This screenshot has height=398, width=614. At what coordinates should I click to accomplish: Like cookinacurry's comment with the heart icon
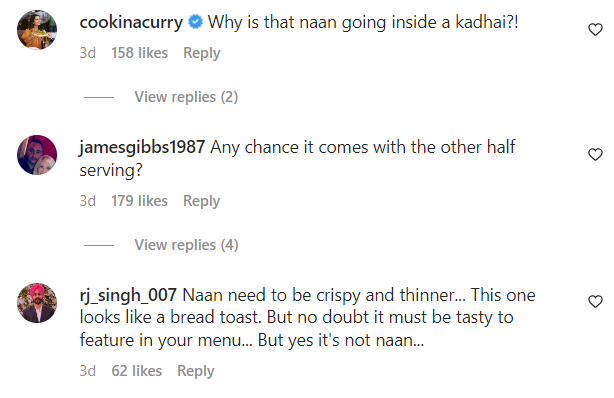pyautogui.click(x=595, y=30)
